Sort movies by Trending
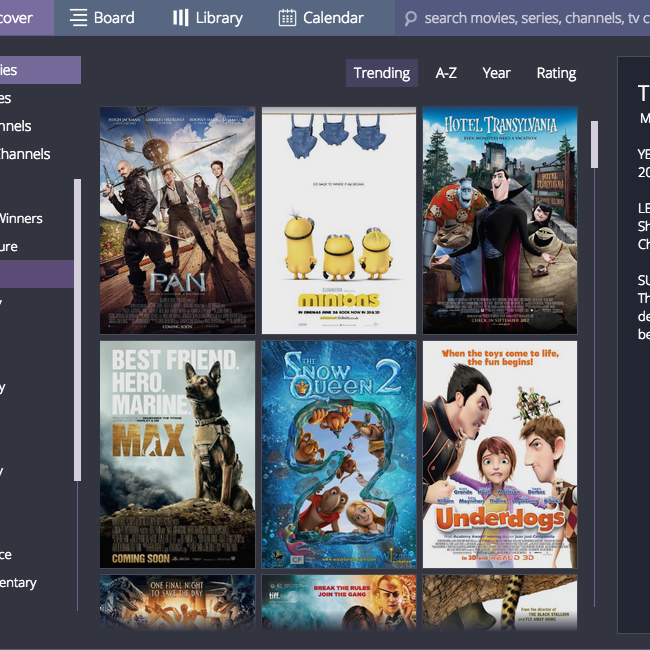The height and width of the screenshot is (650, 650). pos(382,73)
